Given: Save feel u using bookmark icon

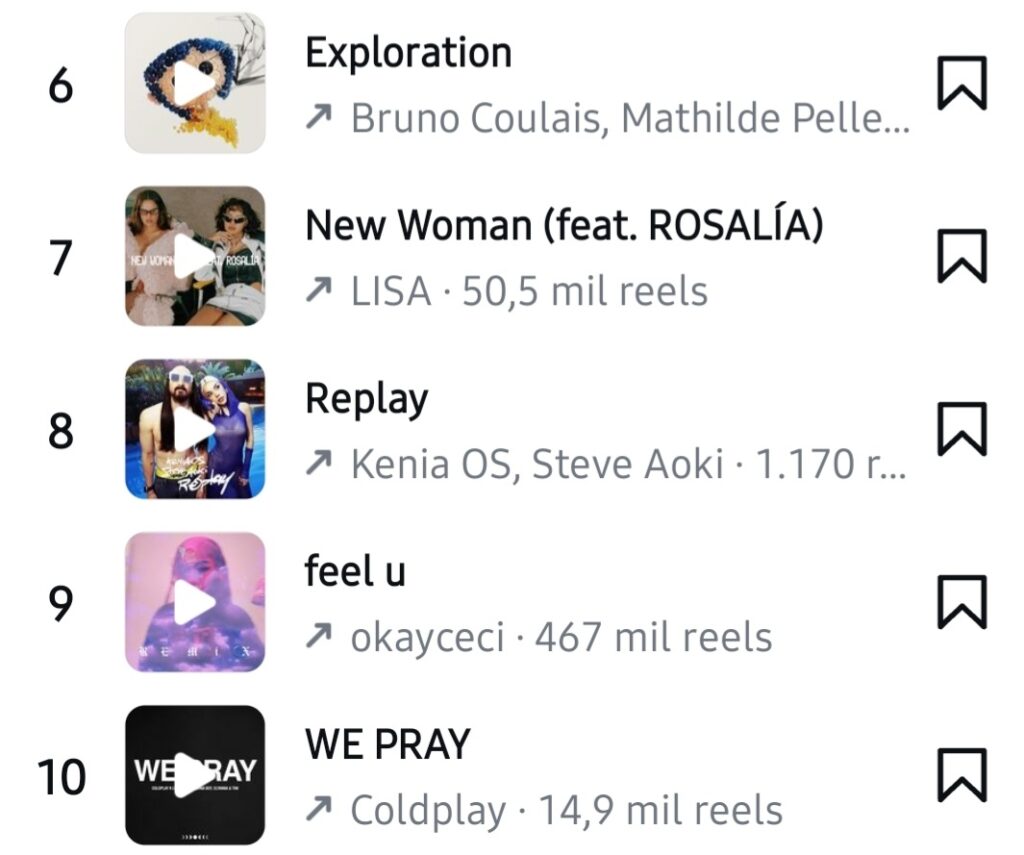Looking at the screenshot, I should [x=961, y=602].
